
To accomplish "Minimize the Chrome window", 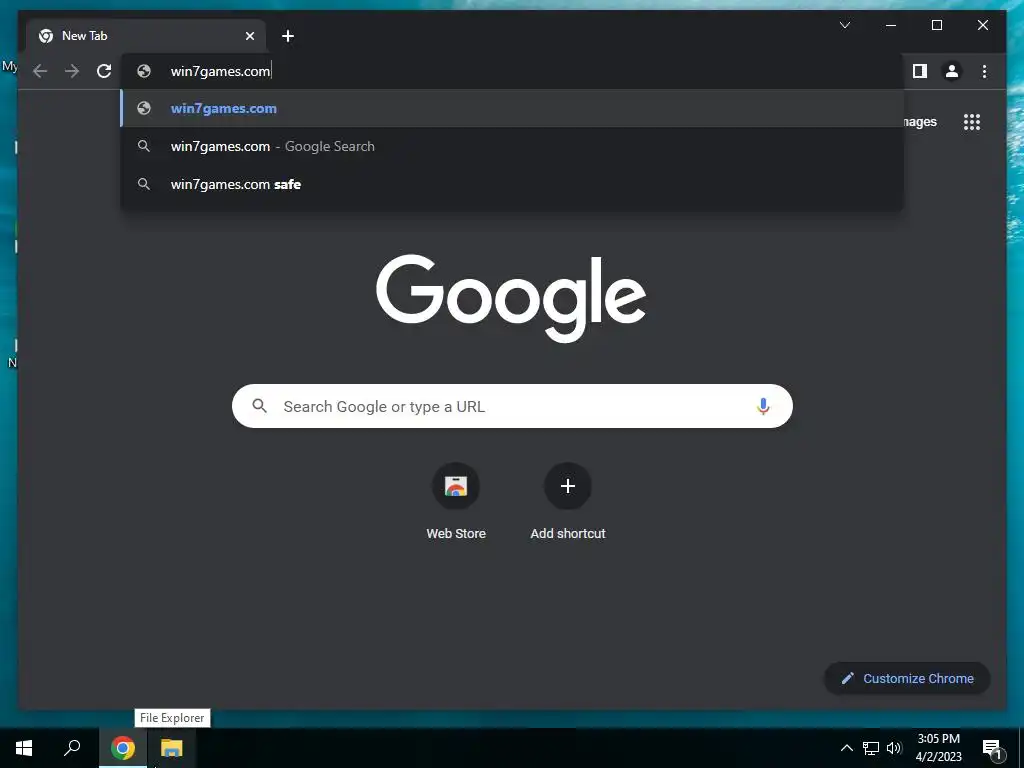I will pyautogui.click(x=891, y=25).
